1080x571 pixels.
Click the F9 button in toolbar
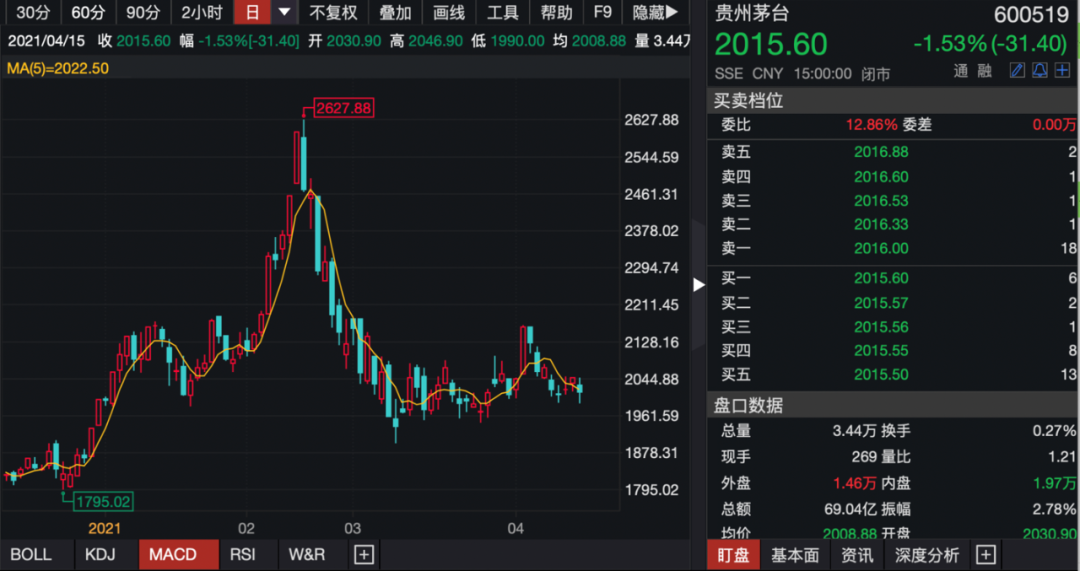(603, 12)
